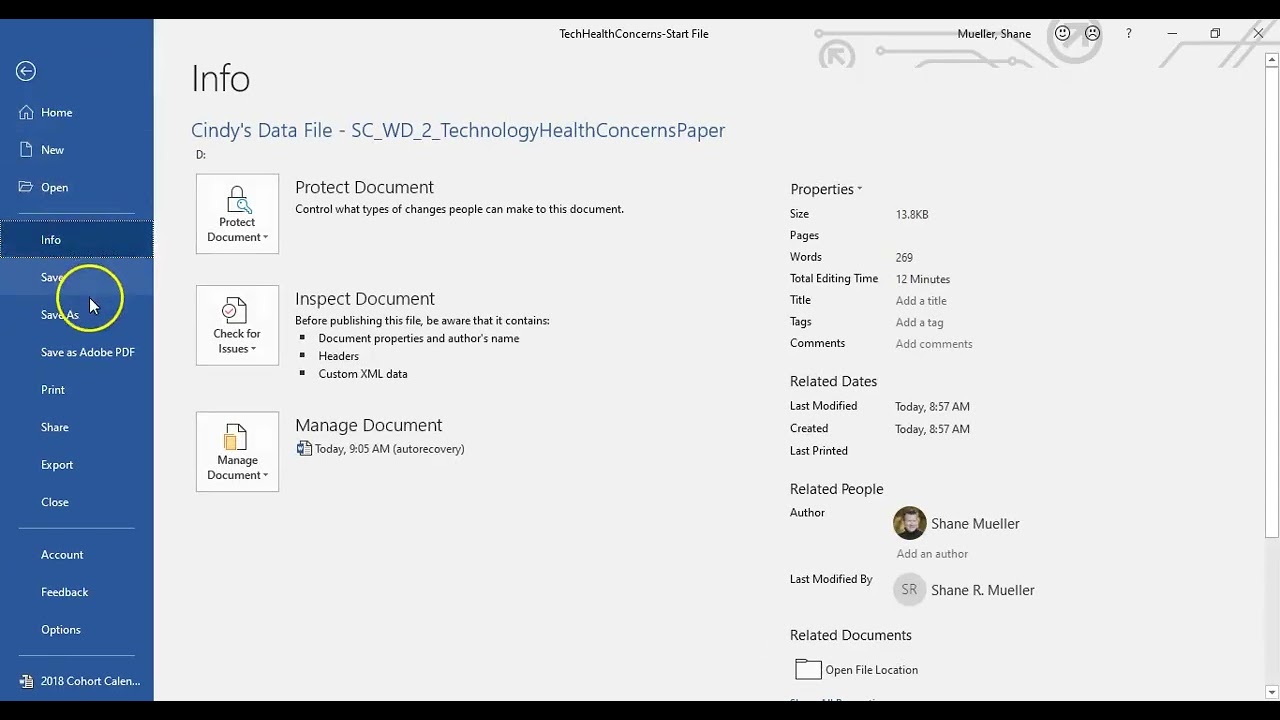The image size is (1280, 720).
Task: Open Word Options
Action: pyautogui.click(x=77, y=630)
